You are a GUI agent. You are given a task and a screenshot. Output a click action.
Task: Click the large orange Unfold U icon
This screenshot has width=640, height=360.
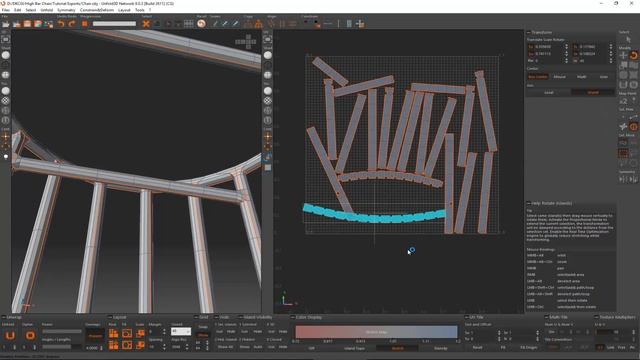[x=10, y=336]
